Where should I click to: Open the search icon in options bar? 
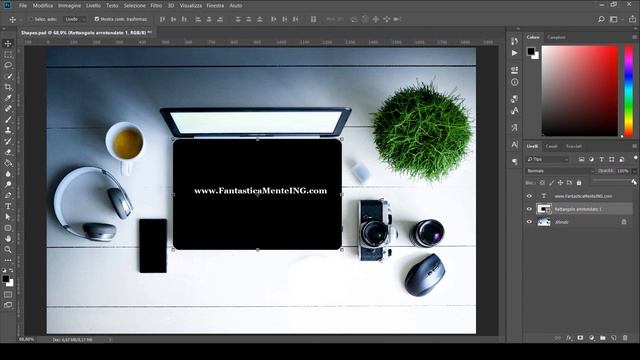[601, 19]
